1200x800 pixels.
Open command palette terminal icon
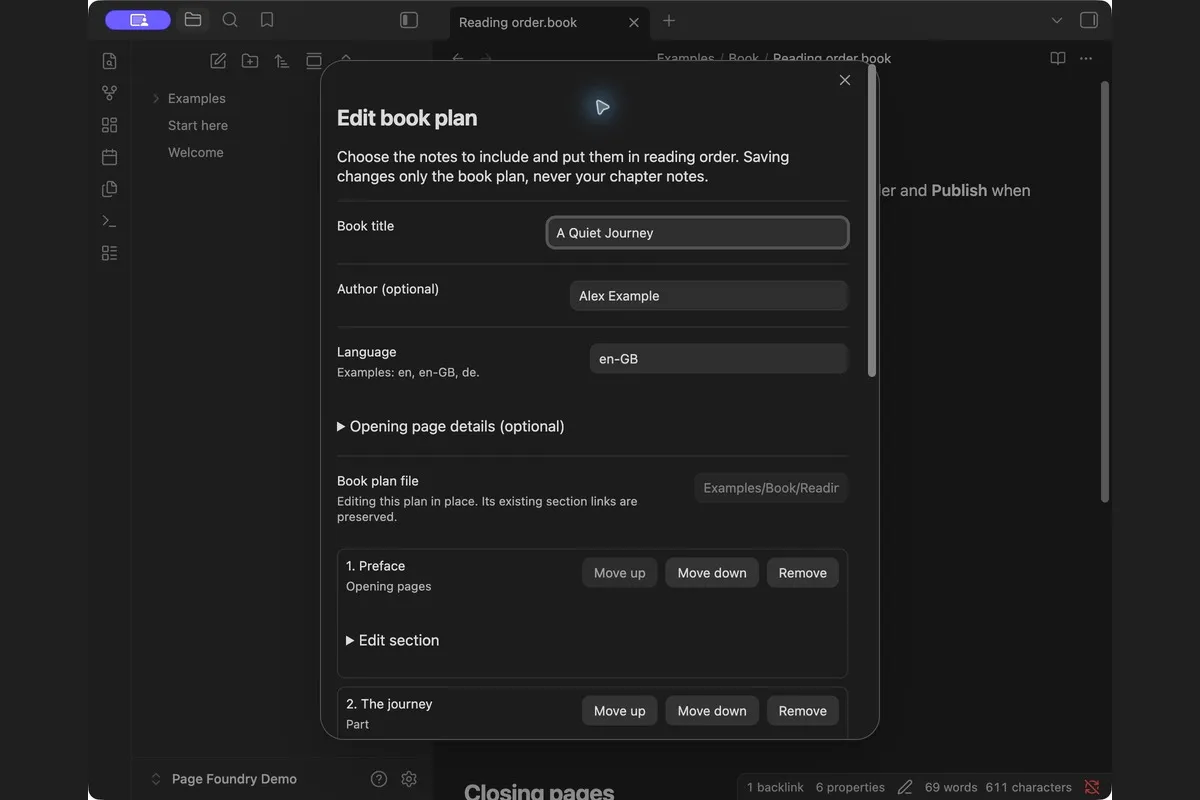(x=110, y=221)
